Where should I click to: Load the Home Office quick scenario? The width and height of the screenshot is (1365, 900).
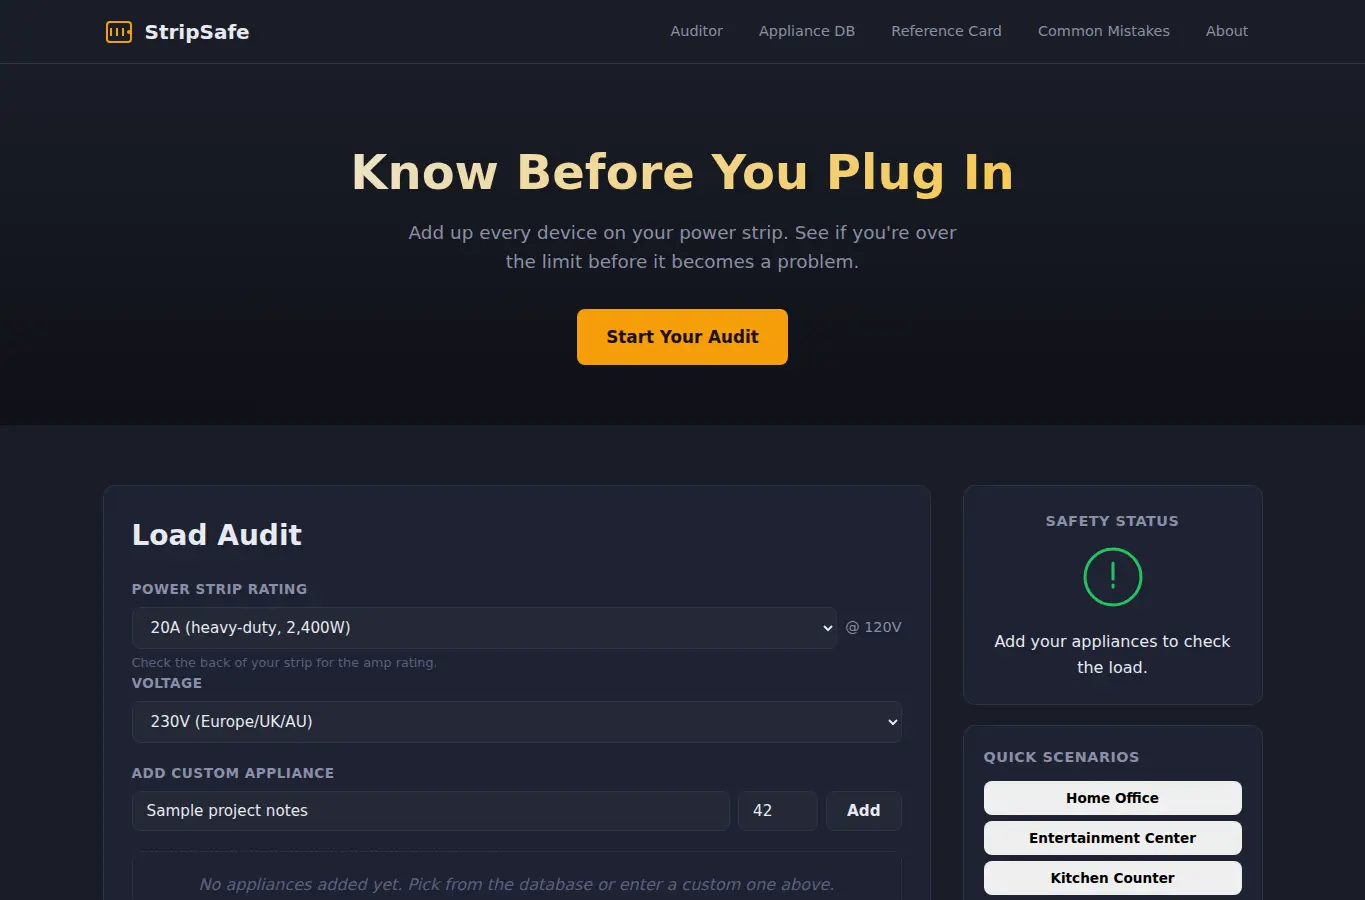1112,798
